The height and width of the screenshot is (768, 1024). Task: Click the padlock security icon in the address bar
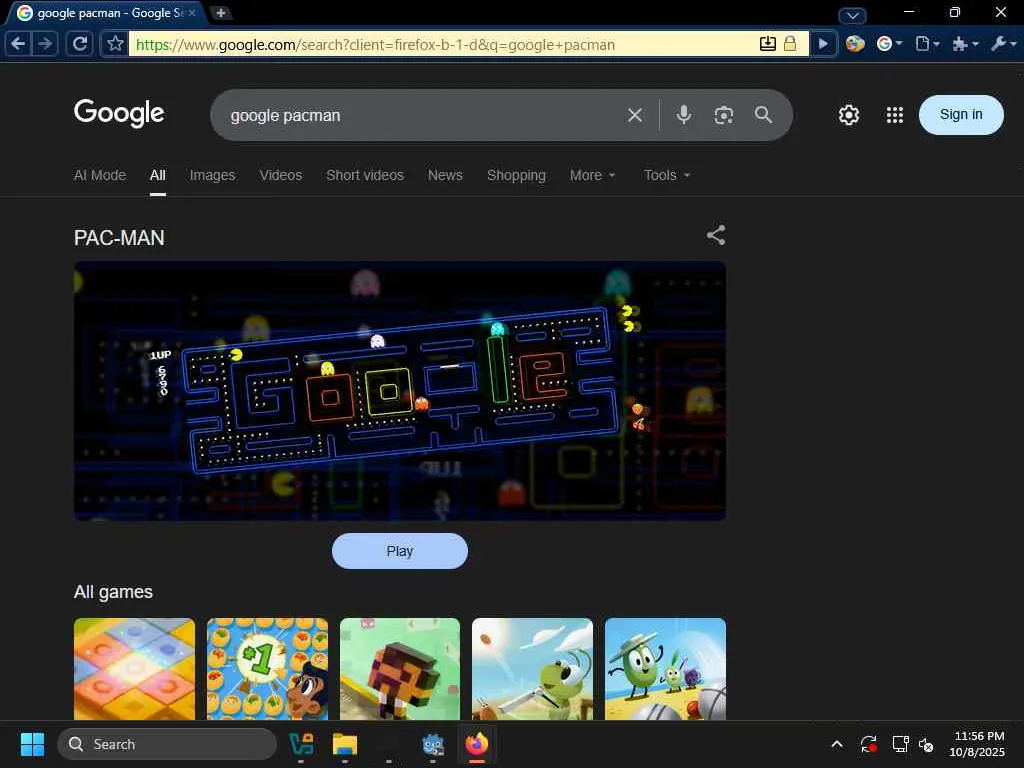tap(790, 44)
